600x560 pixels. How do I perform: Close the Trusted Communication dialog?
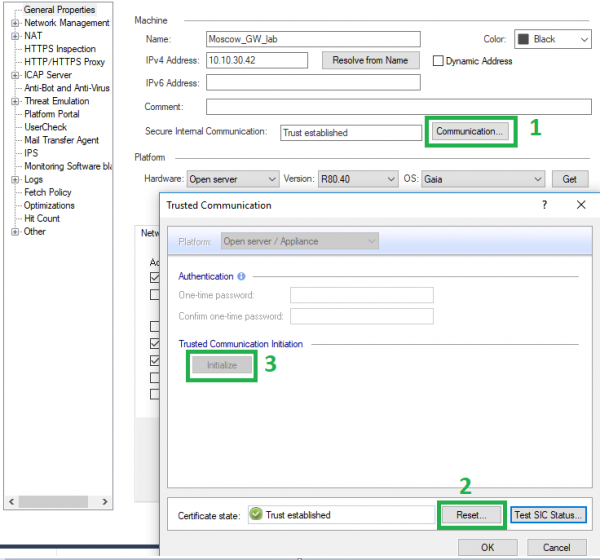click(x=580, y=204)
